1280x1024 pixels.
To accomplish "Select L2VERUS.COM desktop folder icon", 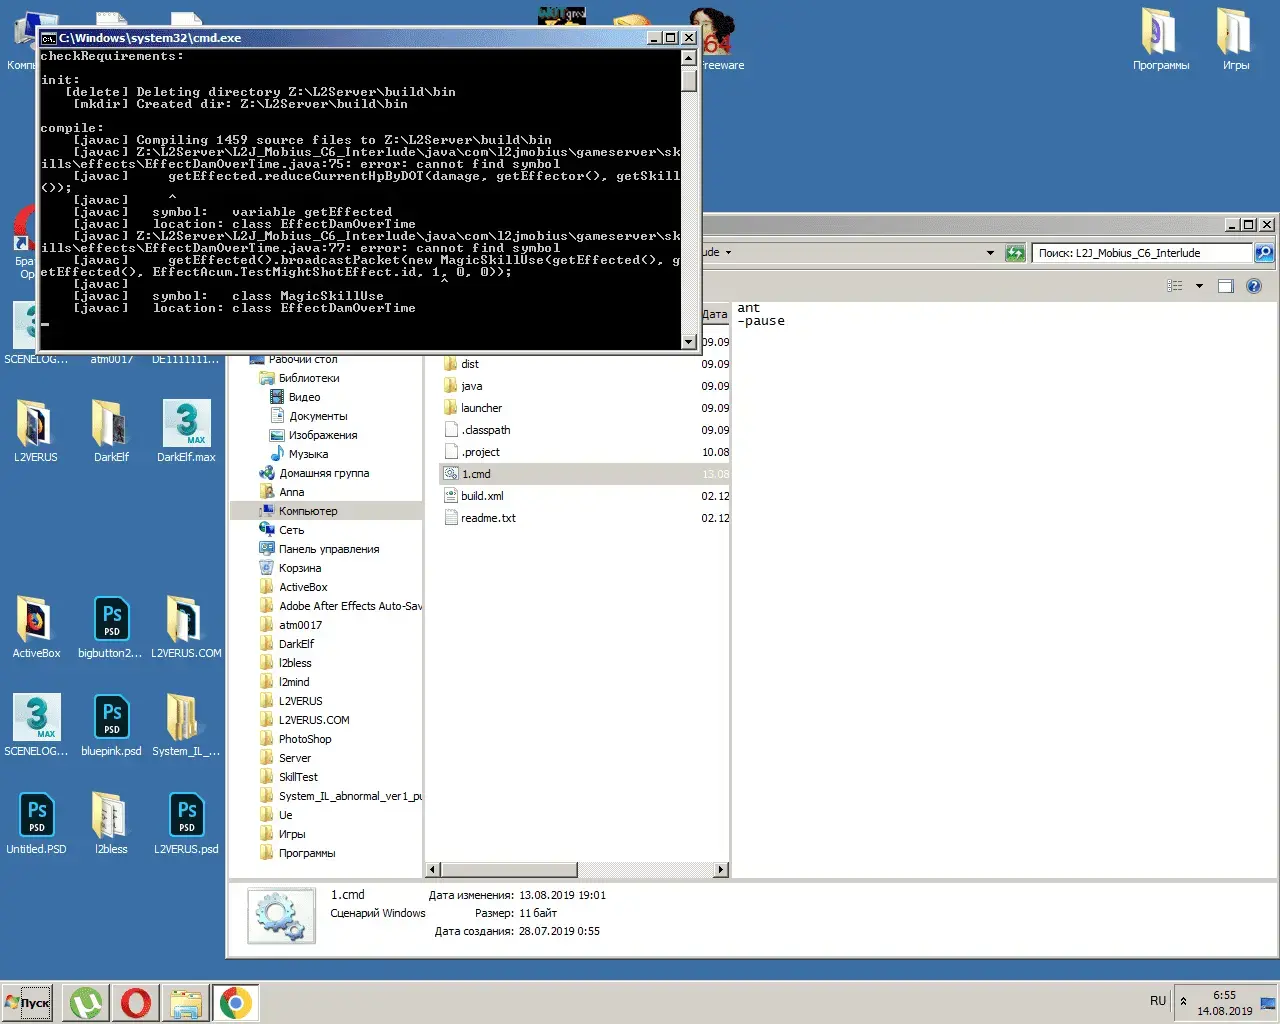I will (186, 627).
